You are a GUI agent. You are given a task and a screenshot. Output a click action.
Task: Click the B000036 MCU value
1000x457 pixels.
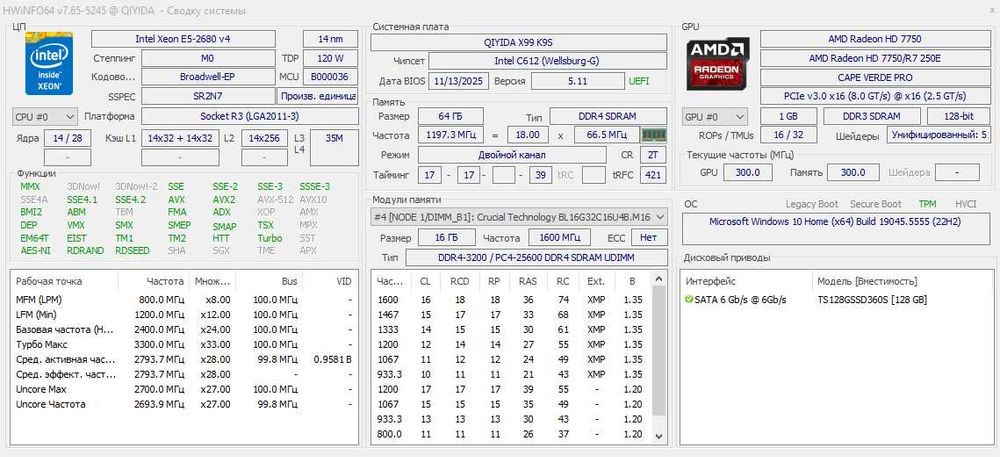(x=330, y=77)
